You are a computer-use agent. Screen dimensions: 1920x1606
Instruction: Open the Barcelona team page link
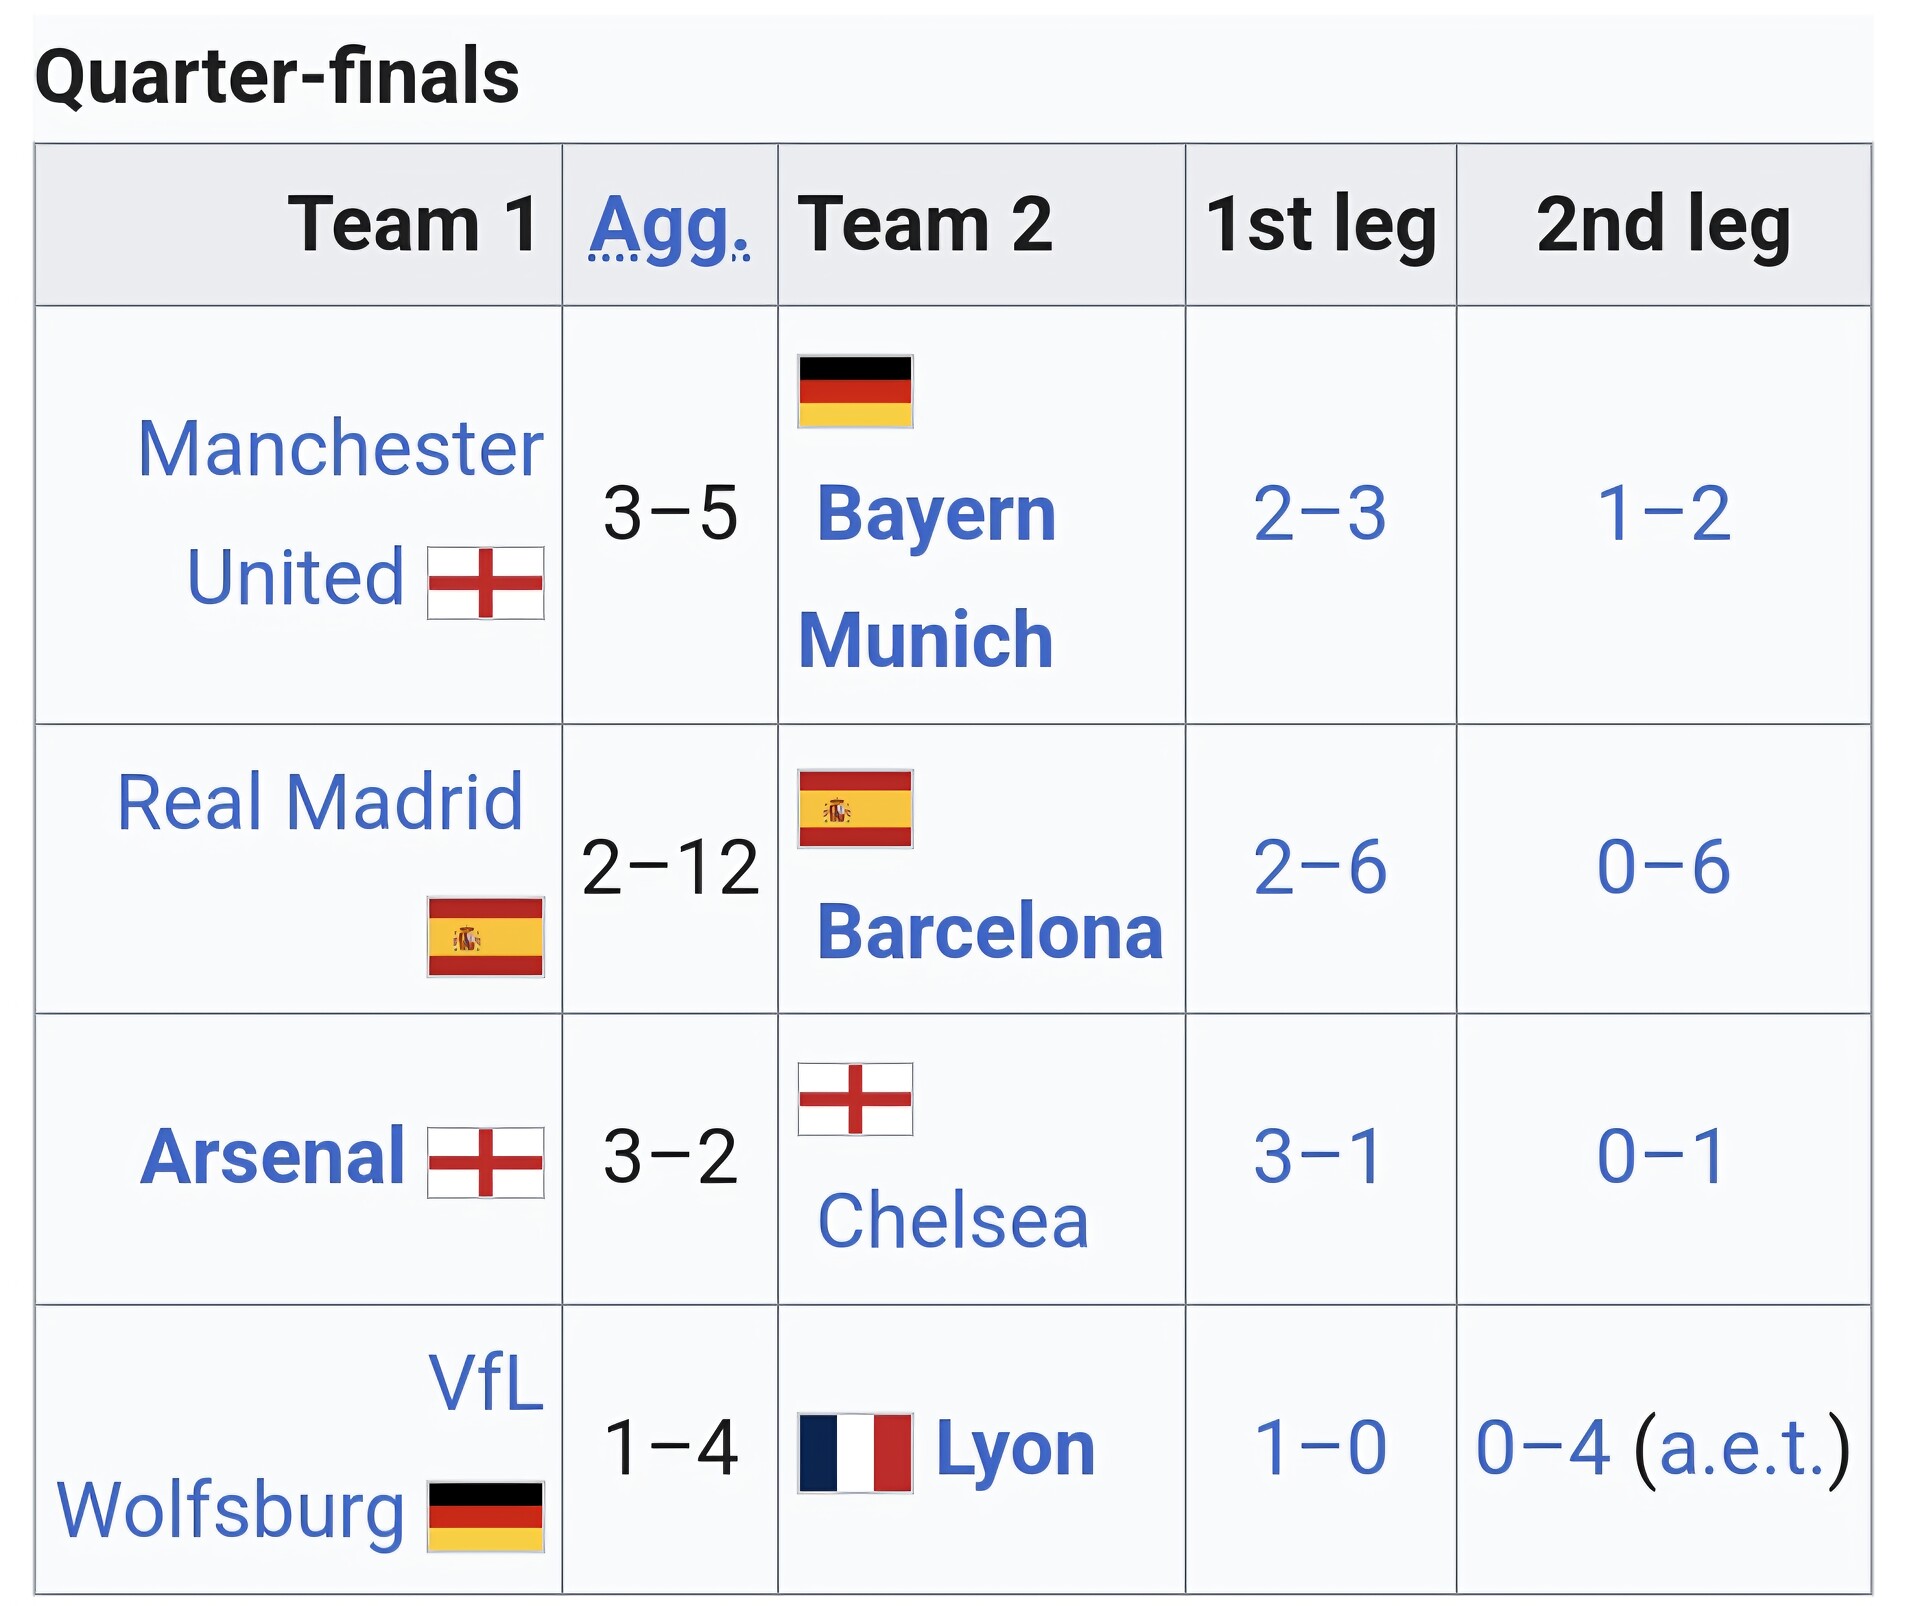click(990, 932)
